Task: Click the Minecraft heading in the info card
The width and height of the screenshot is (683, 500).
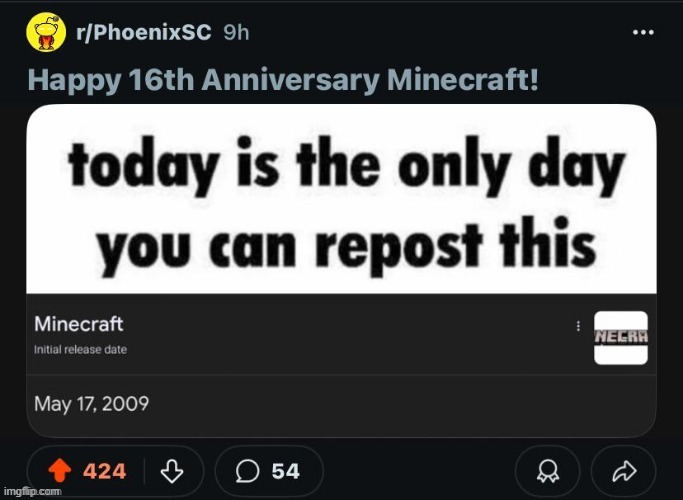Action: point(78,324)
